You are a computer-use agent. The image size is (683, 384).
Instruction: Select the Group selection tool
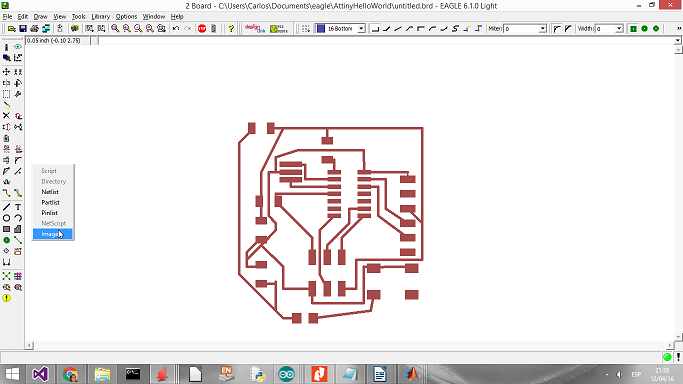pos(7,94)
